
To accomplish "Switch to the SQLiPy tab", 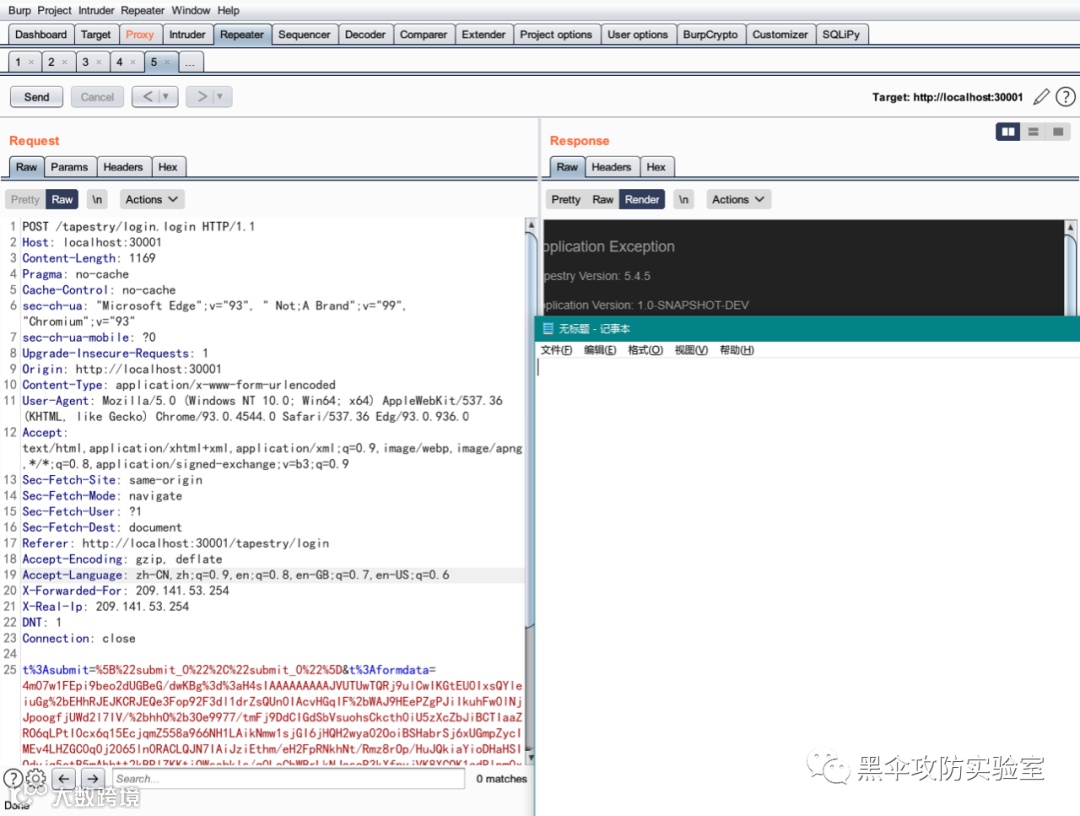I will (x=841, y=34).
